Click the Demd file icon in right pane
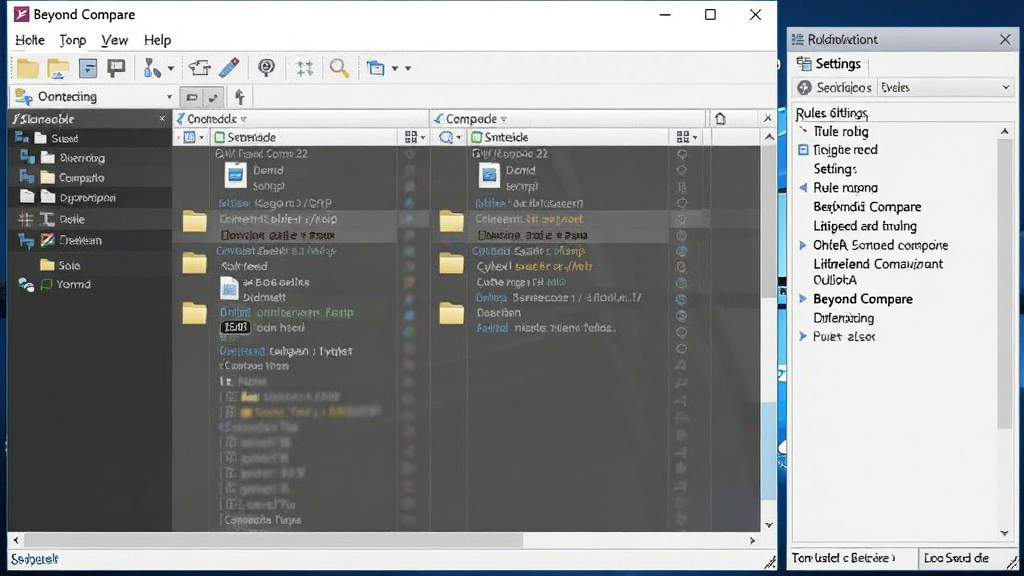 tap(488, 175)
